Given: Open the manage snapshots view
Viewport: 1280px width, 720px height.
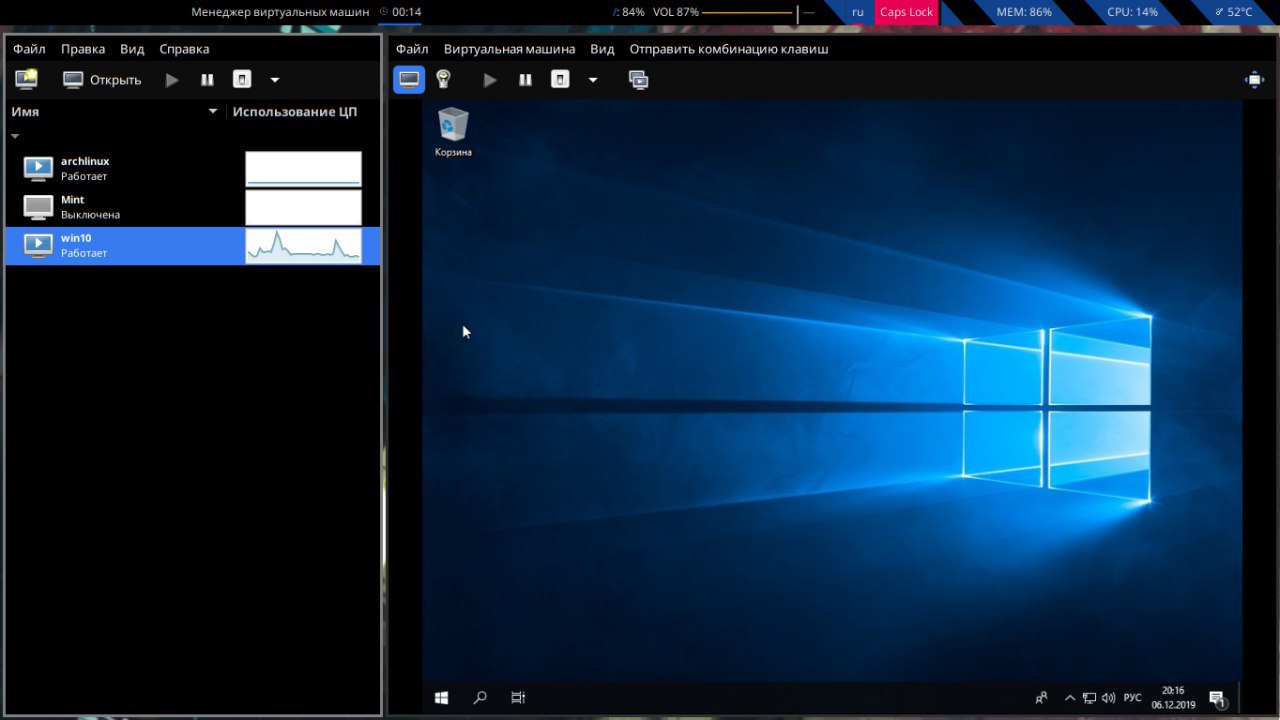Looking at the screenshot, I should tap(638, 80).
